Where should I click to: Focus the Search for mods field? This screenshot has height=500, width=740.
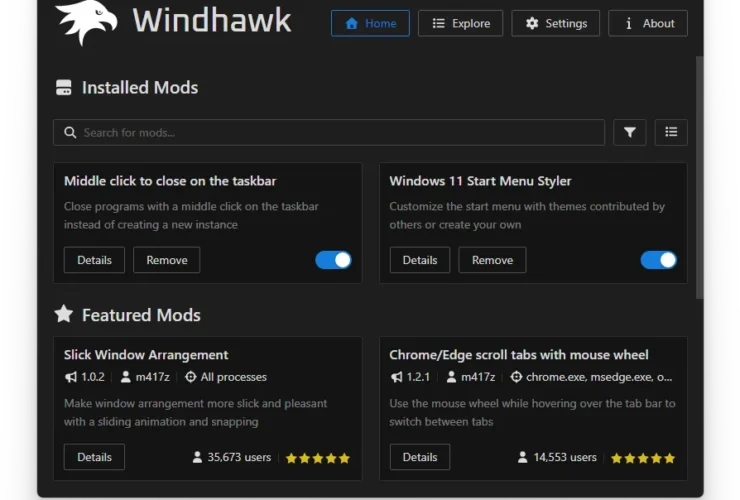click(x=329, y=132)
